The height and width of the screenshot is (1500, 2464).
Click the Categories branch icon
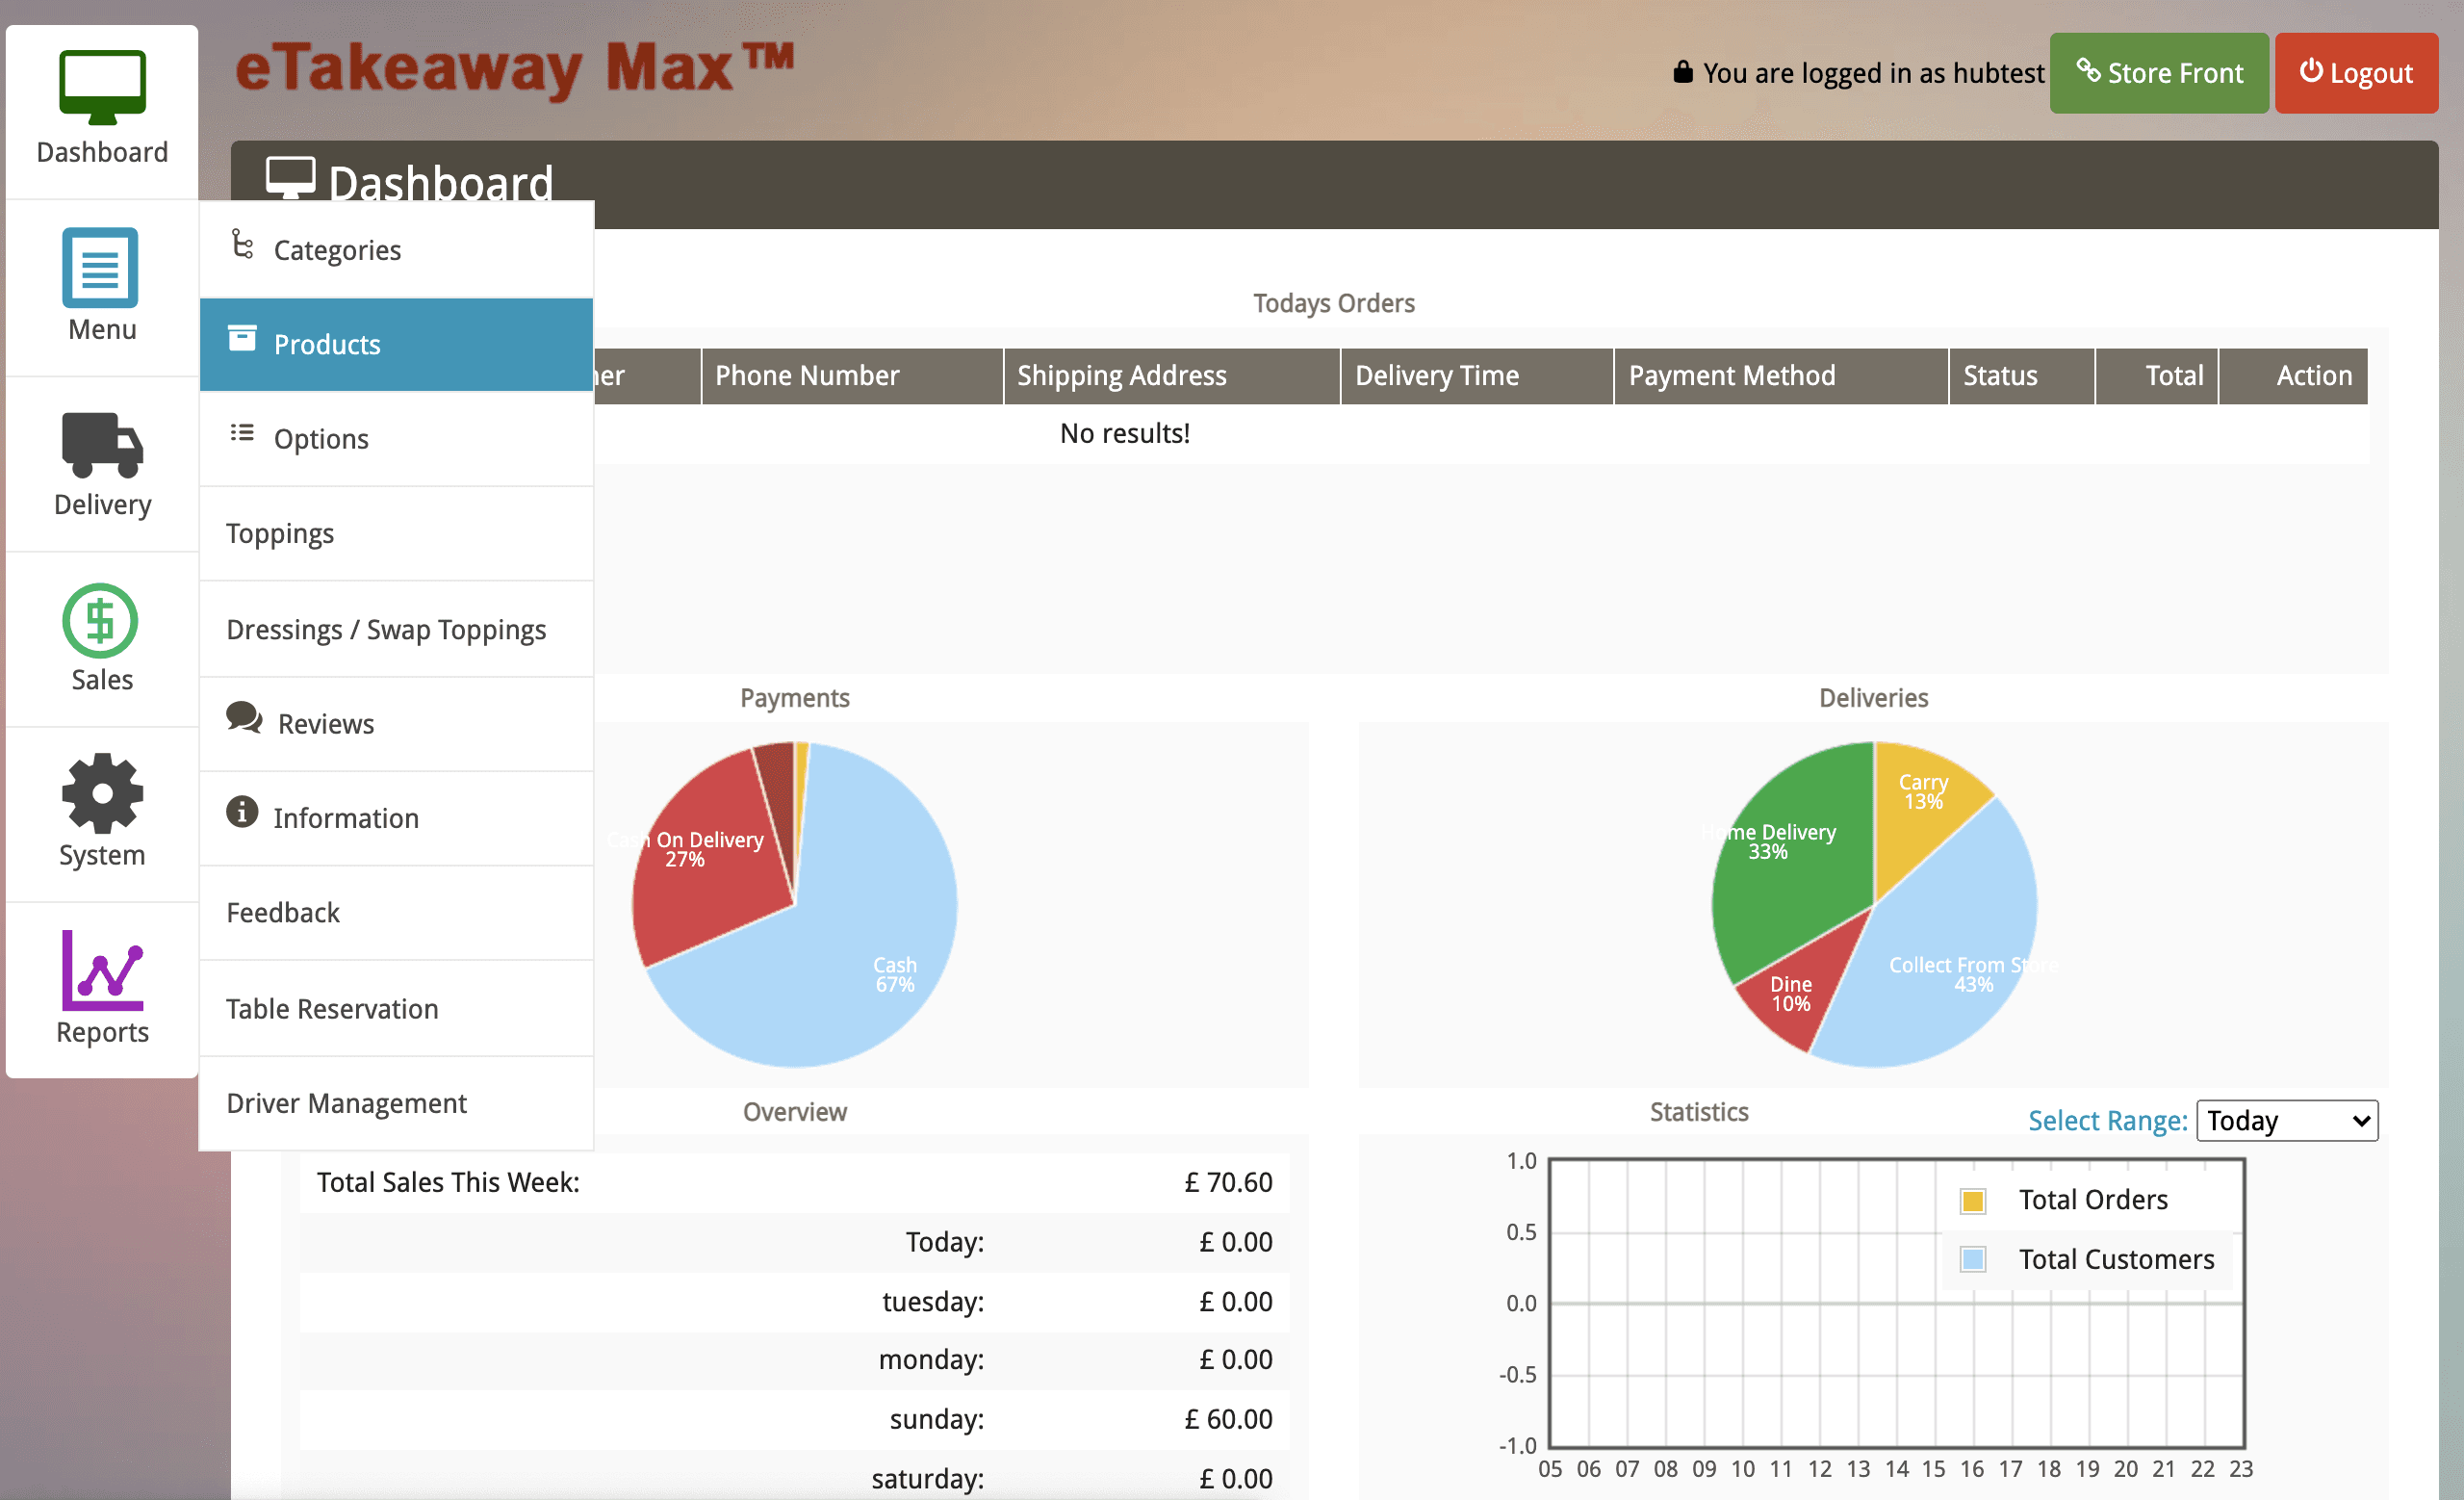click(242, 244)
